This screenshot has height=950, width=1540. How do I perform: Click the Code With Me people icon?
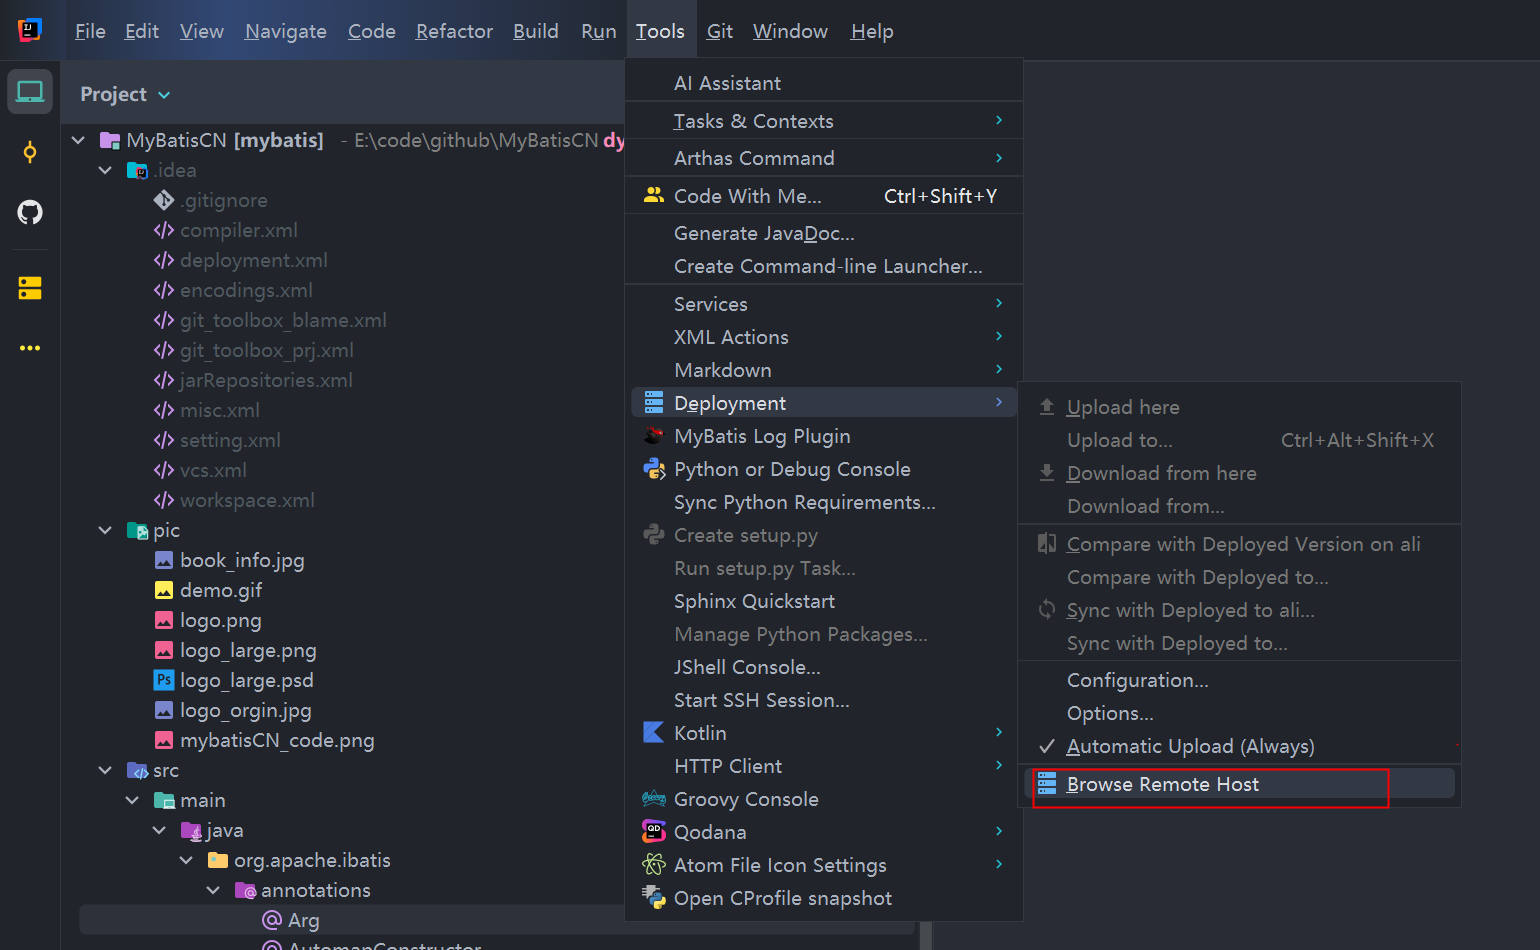pos(654,195)
